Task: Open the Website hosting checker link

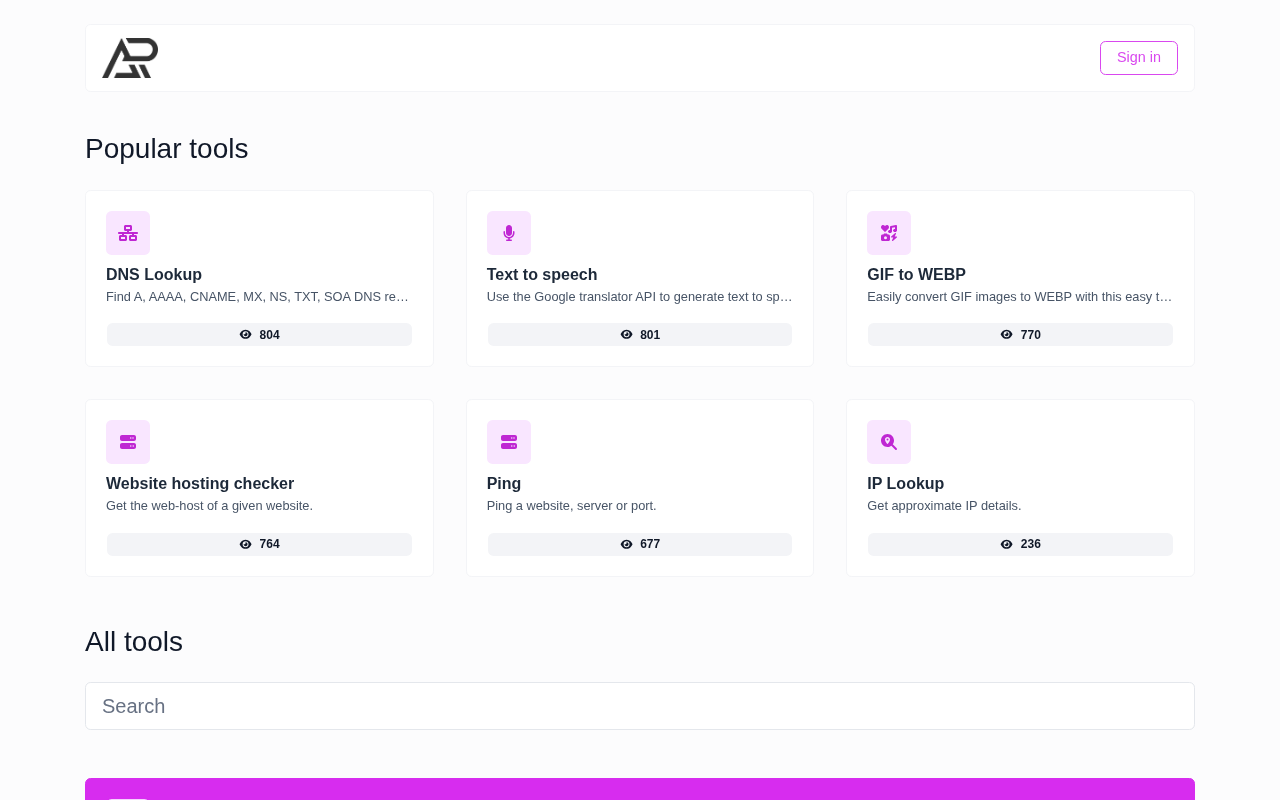Action: point(200,484)
